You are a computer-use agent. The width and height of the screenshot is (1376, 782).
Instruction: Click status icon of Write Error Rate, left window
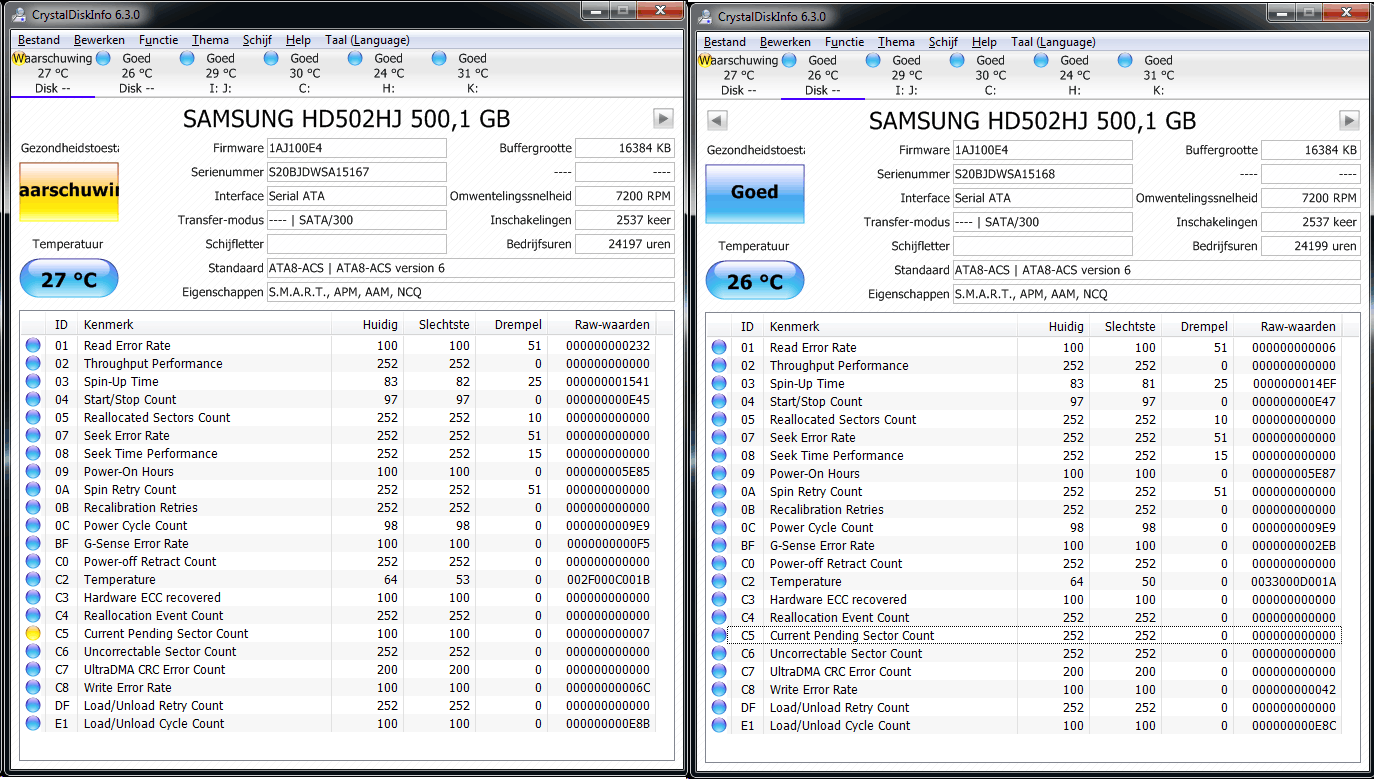33,688
